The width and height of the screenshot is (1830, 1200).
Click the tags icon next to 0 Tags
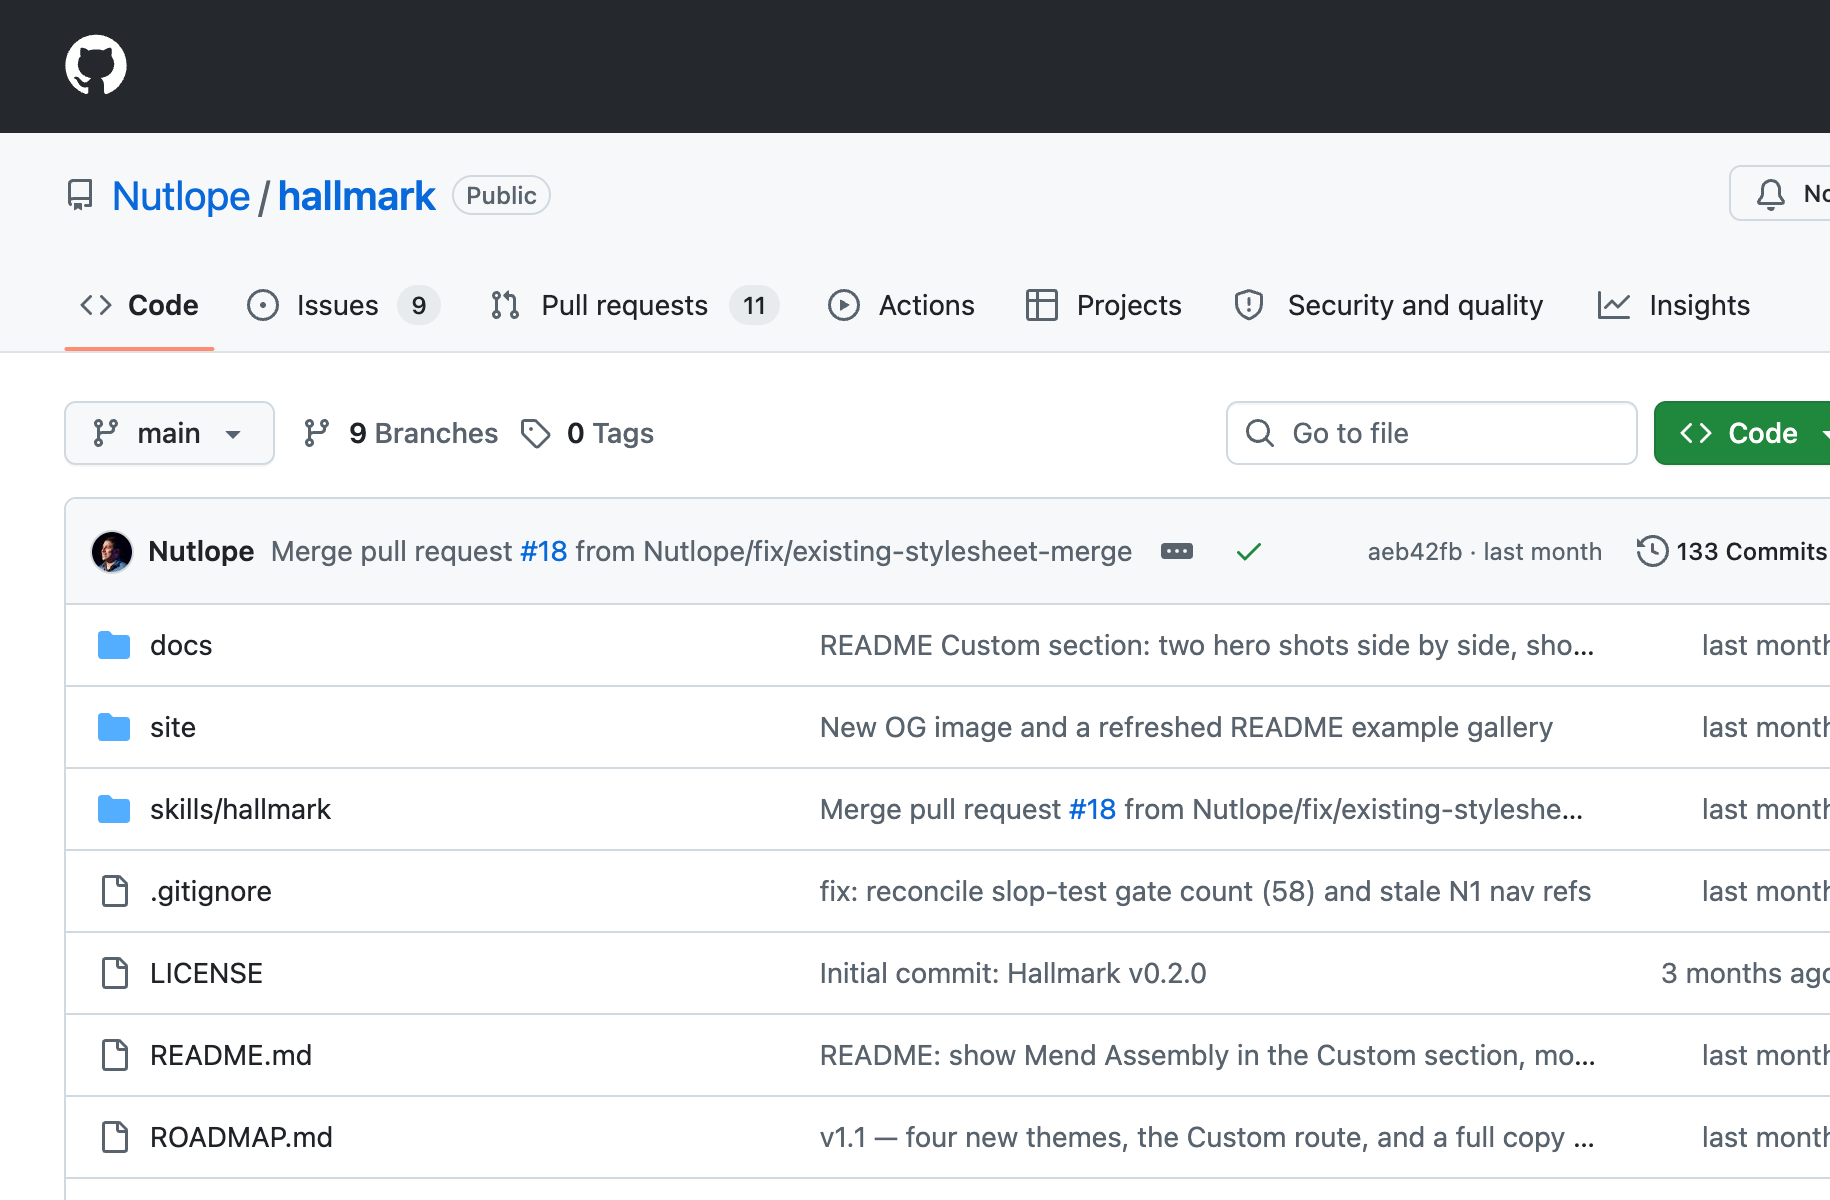tap(536, 433)
